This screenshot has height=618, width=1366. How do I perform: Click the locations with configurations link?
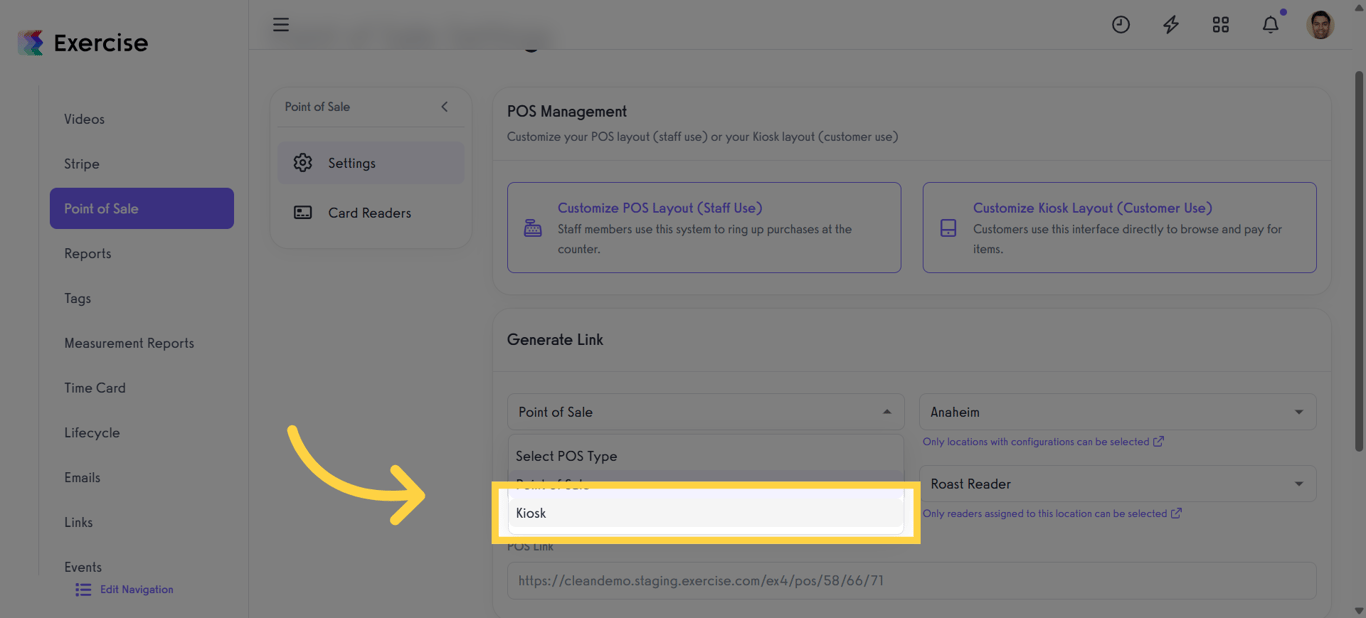click(x=1037, y=441)
